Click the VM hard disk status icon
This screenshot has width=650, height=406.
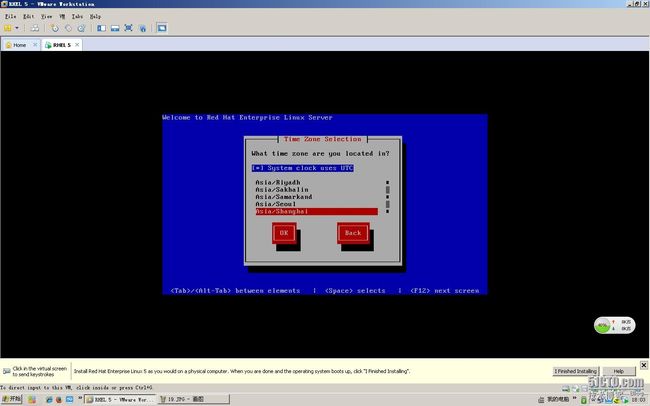coord(566,389)
